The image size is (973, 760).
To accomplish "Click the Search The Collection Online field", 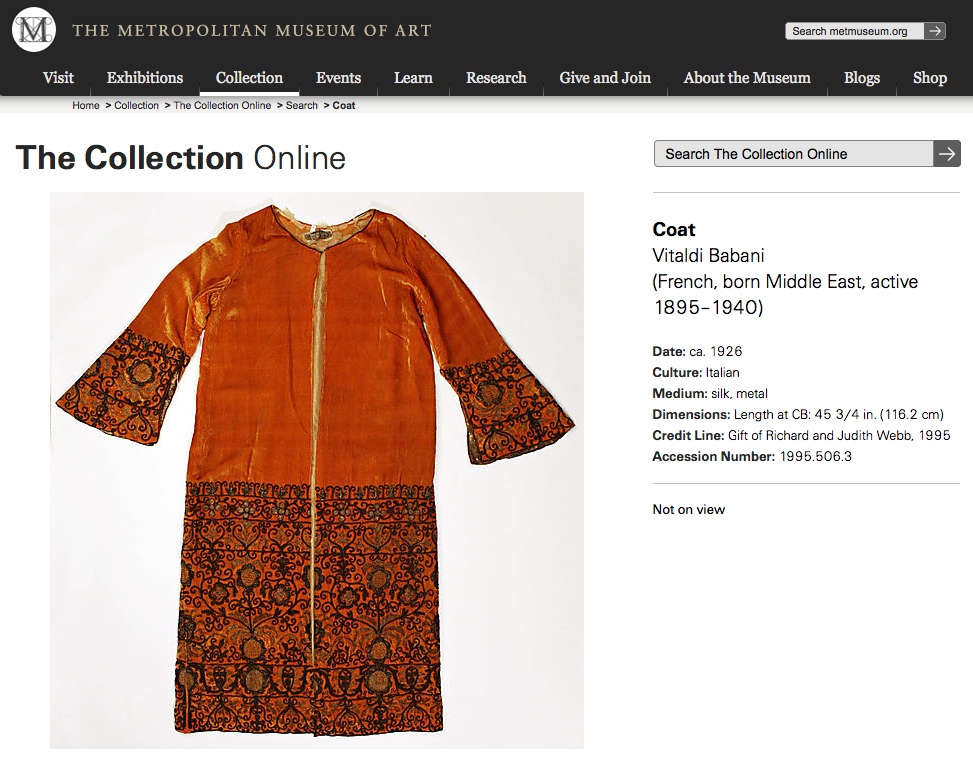I will coord(794,154).
